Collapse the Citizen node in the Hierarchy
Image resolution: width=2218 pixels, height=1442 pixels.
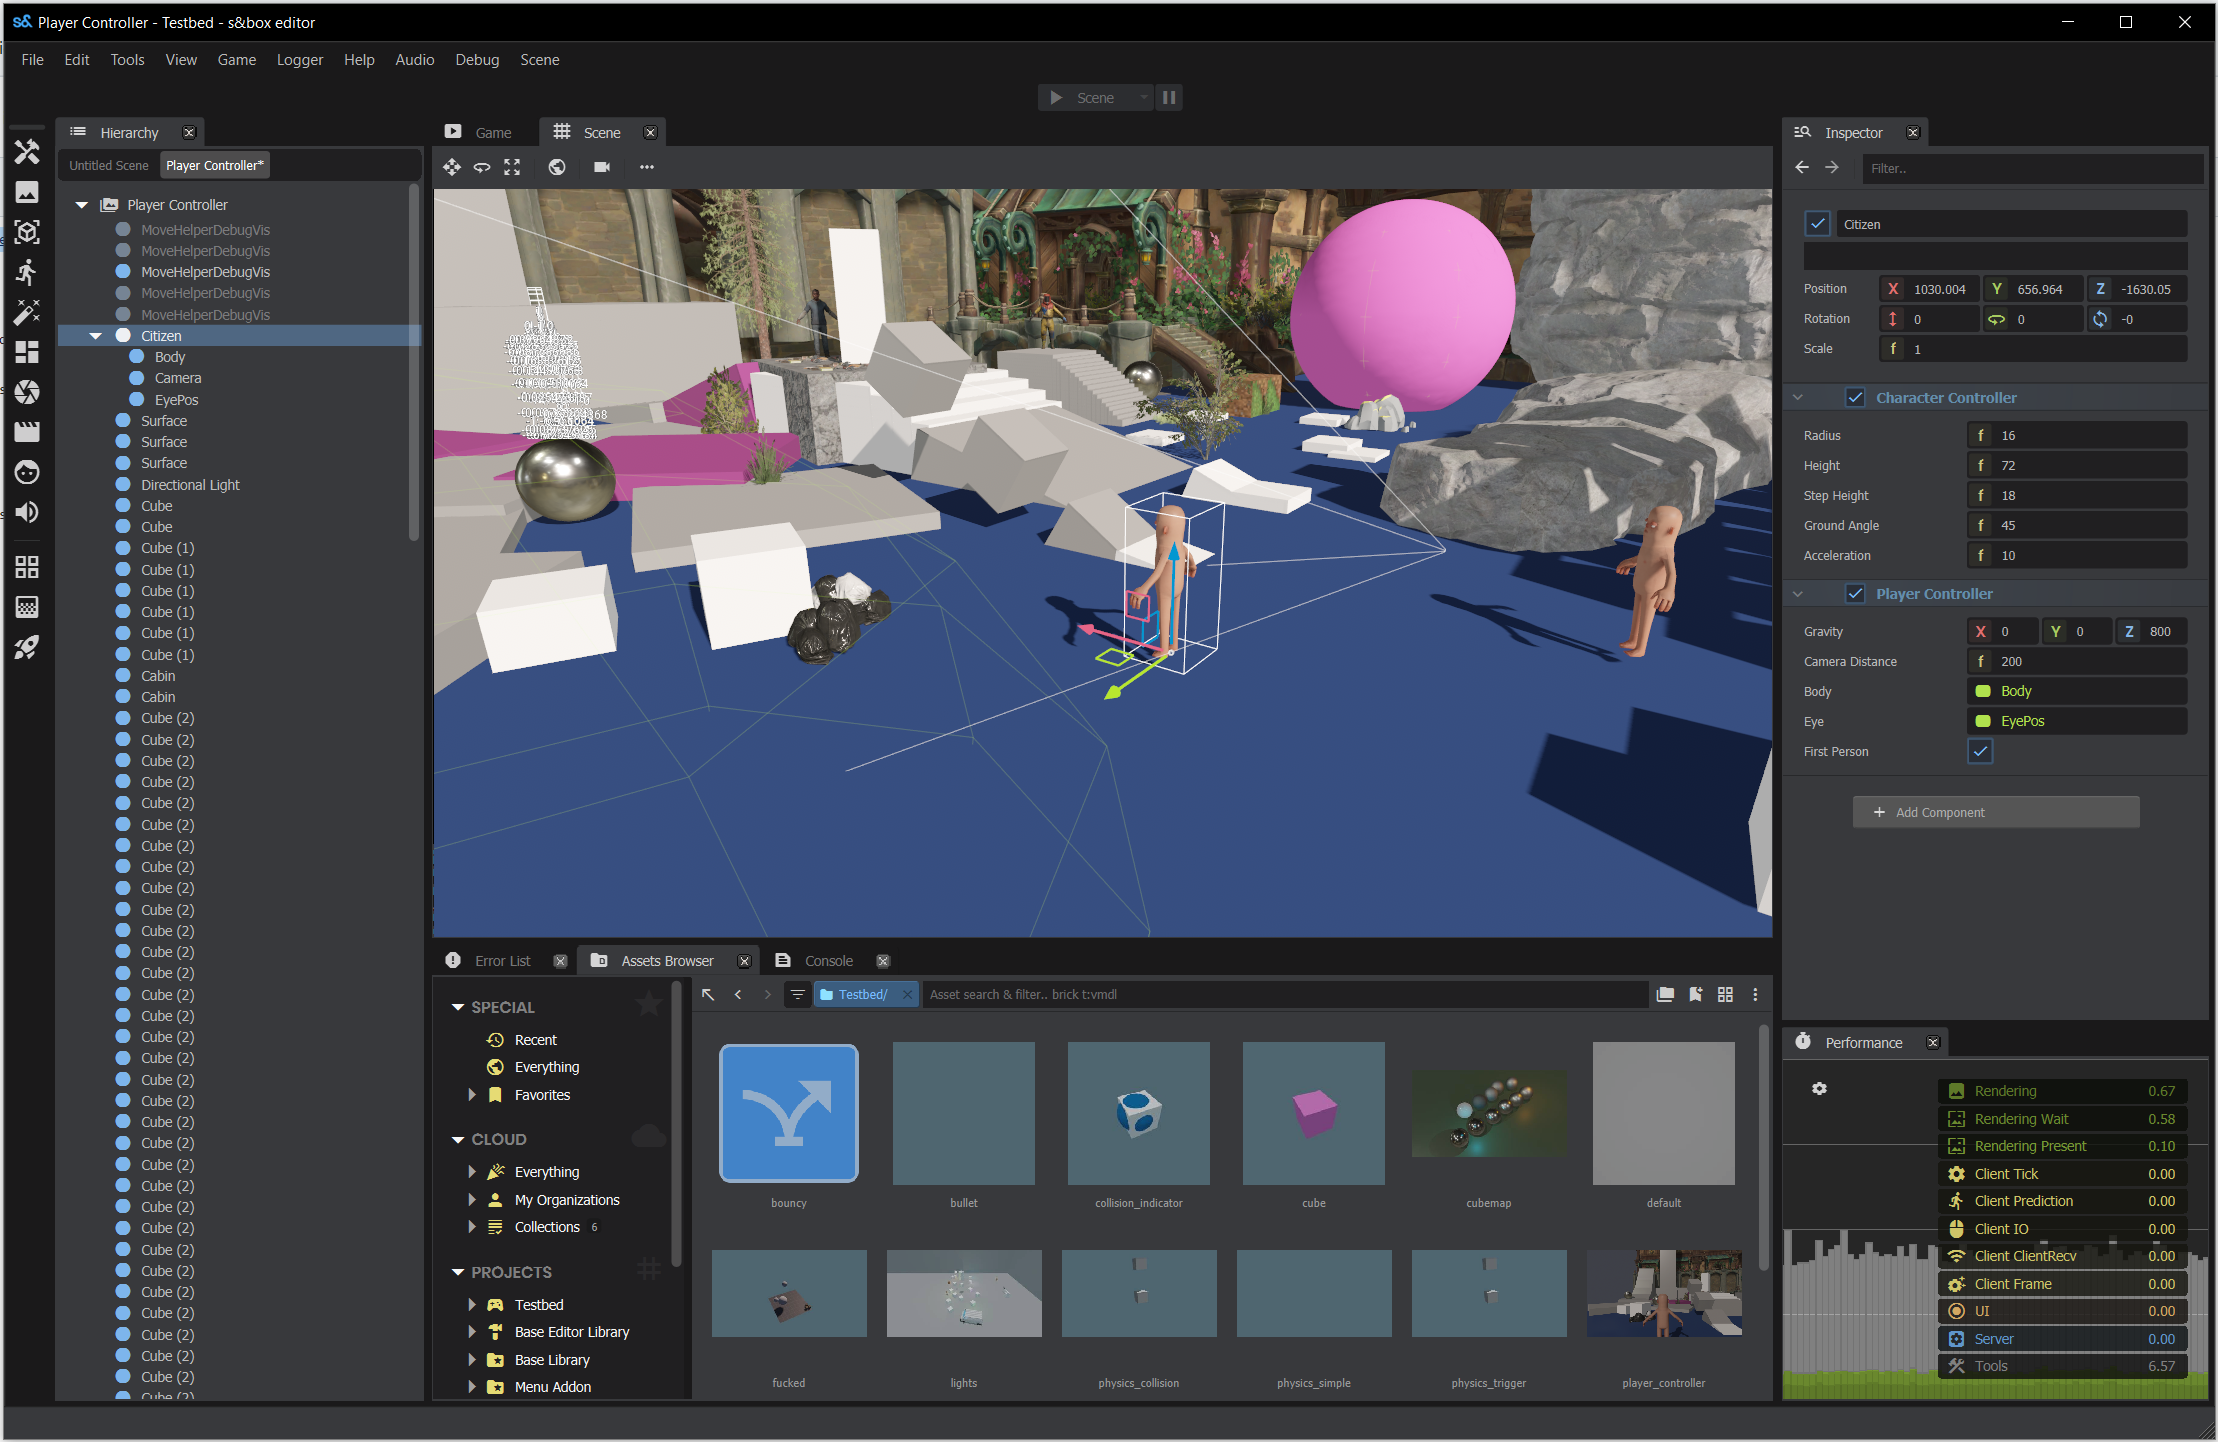pos(96,335)
